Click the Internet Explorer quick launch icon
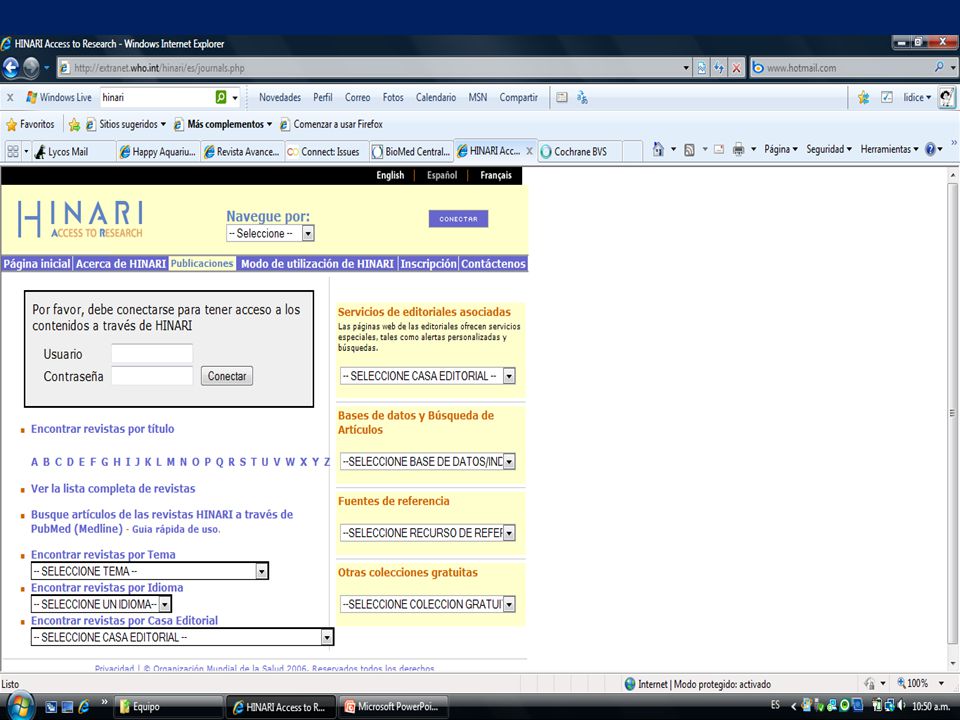The height and width of the screenshot is (720, 960). [83, 707]
